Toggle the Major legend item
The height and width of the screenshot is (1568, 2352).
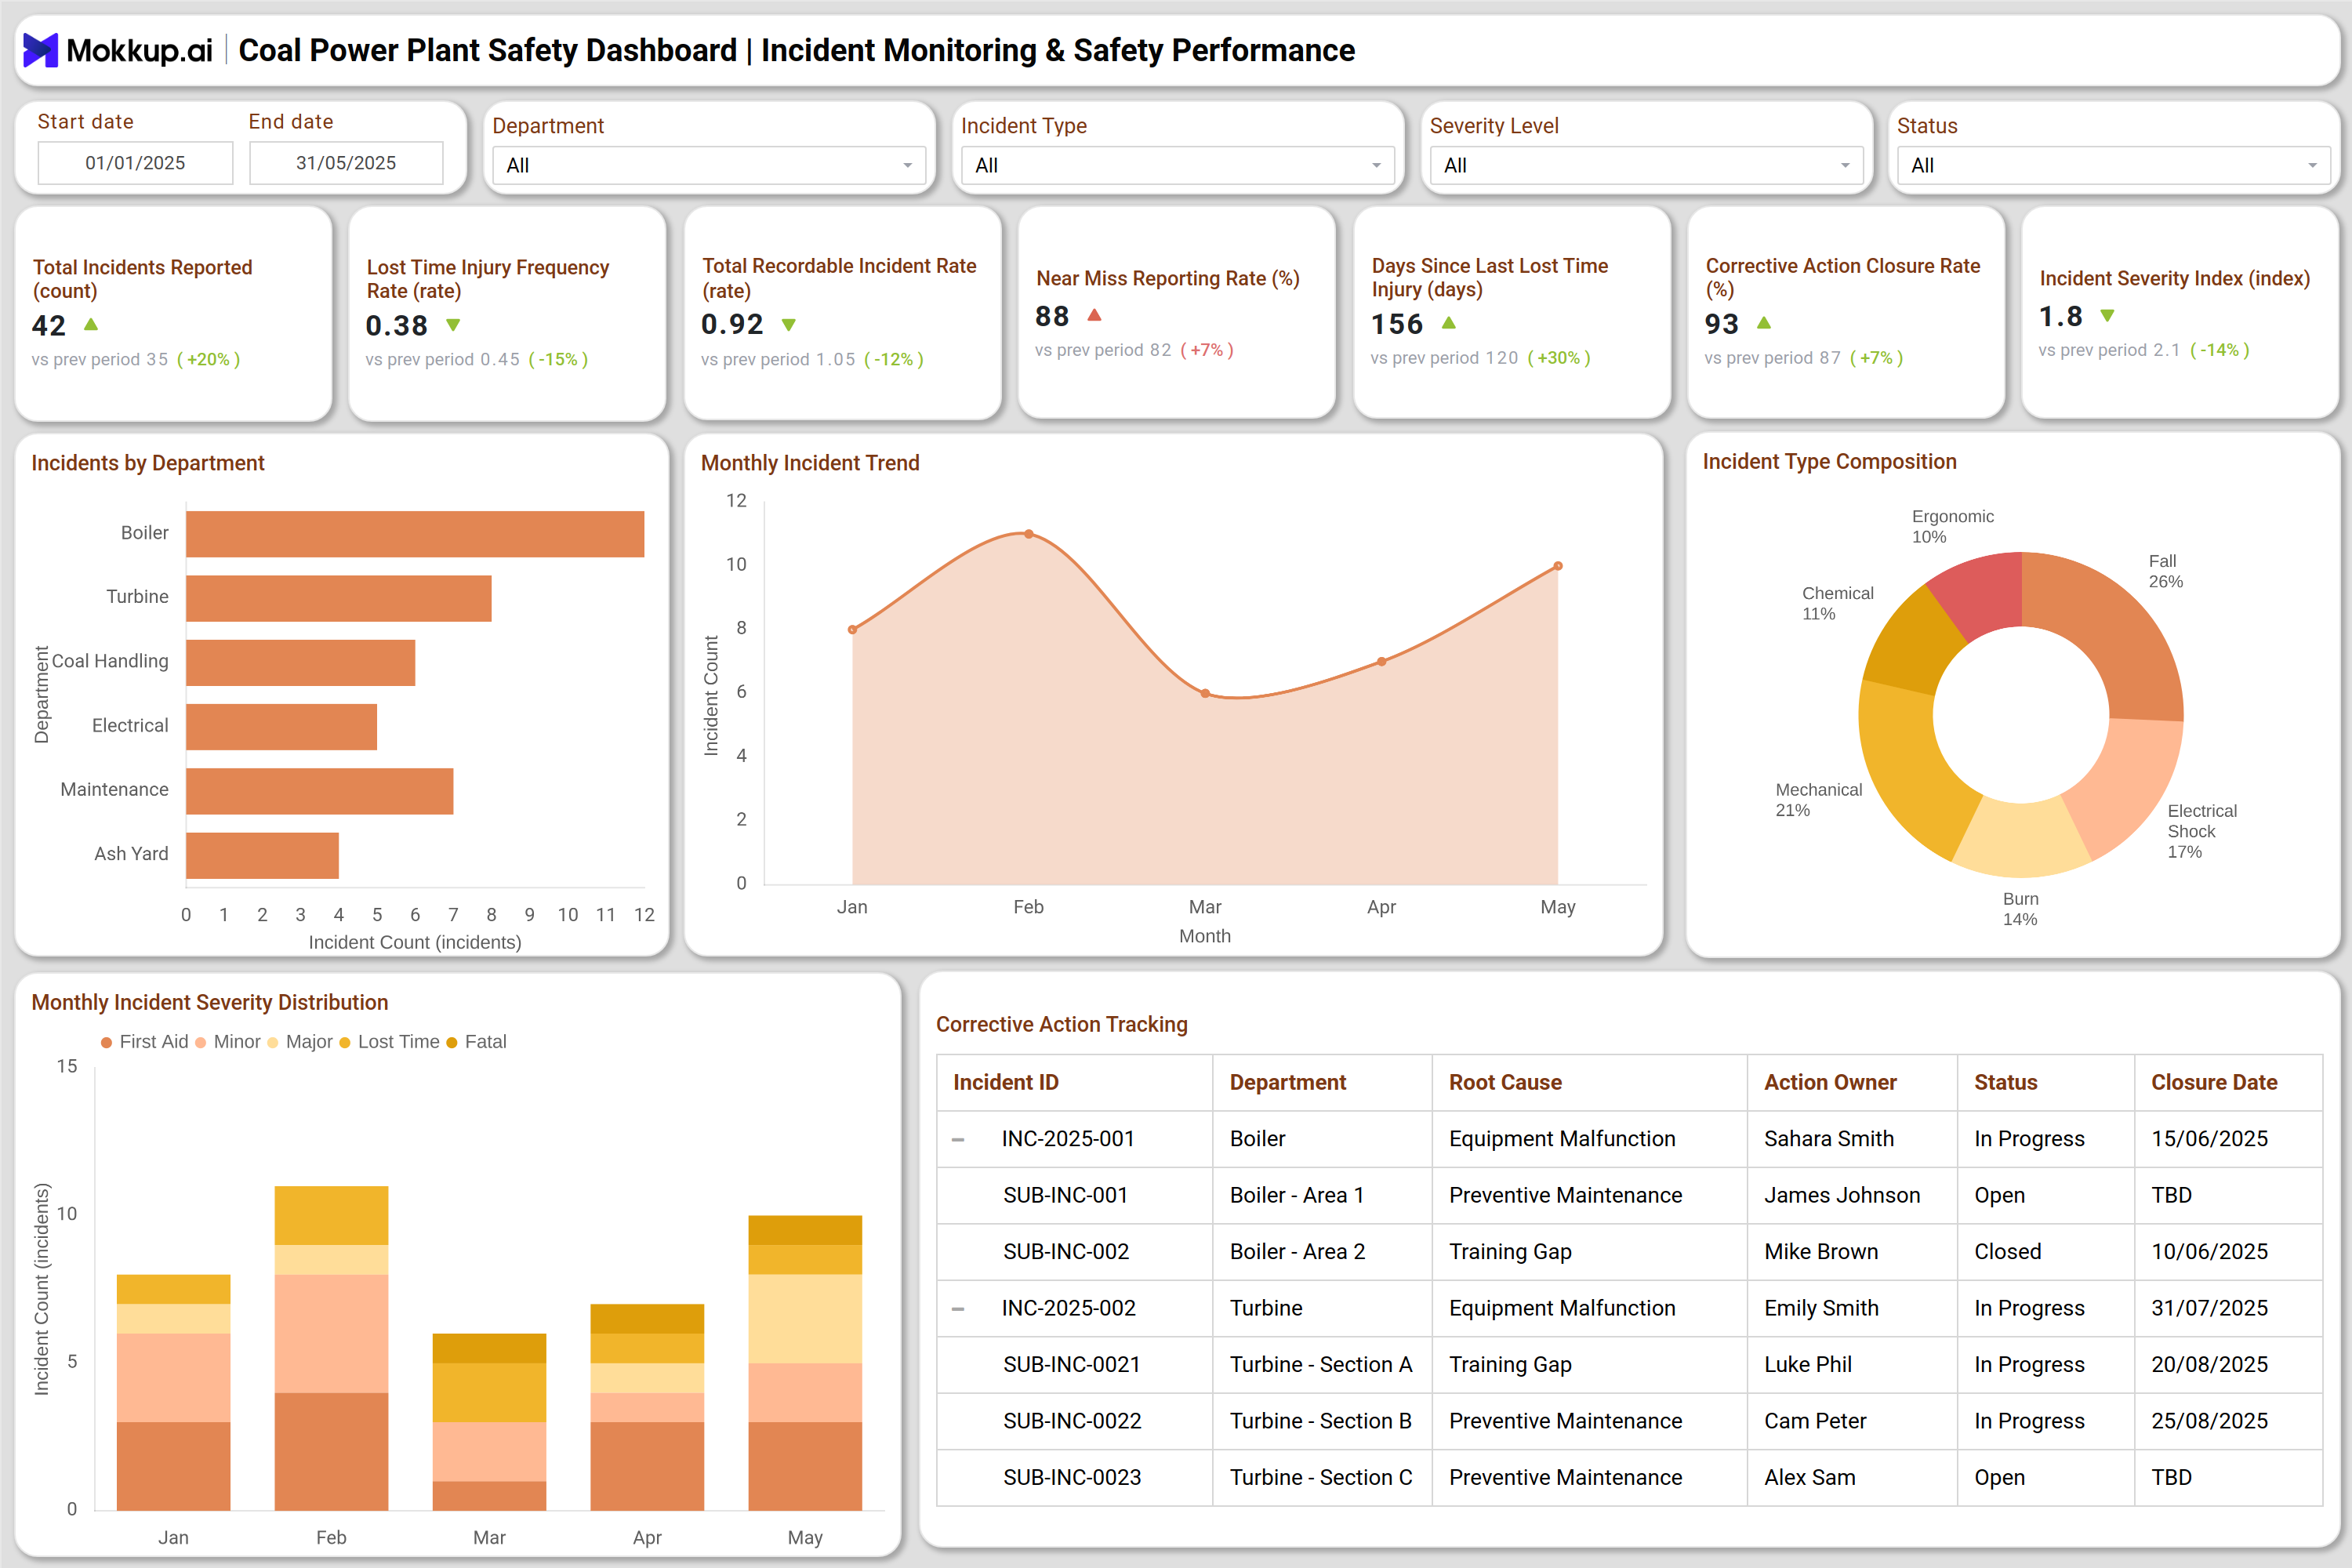(x=300, y=1042)
